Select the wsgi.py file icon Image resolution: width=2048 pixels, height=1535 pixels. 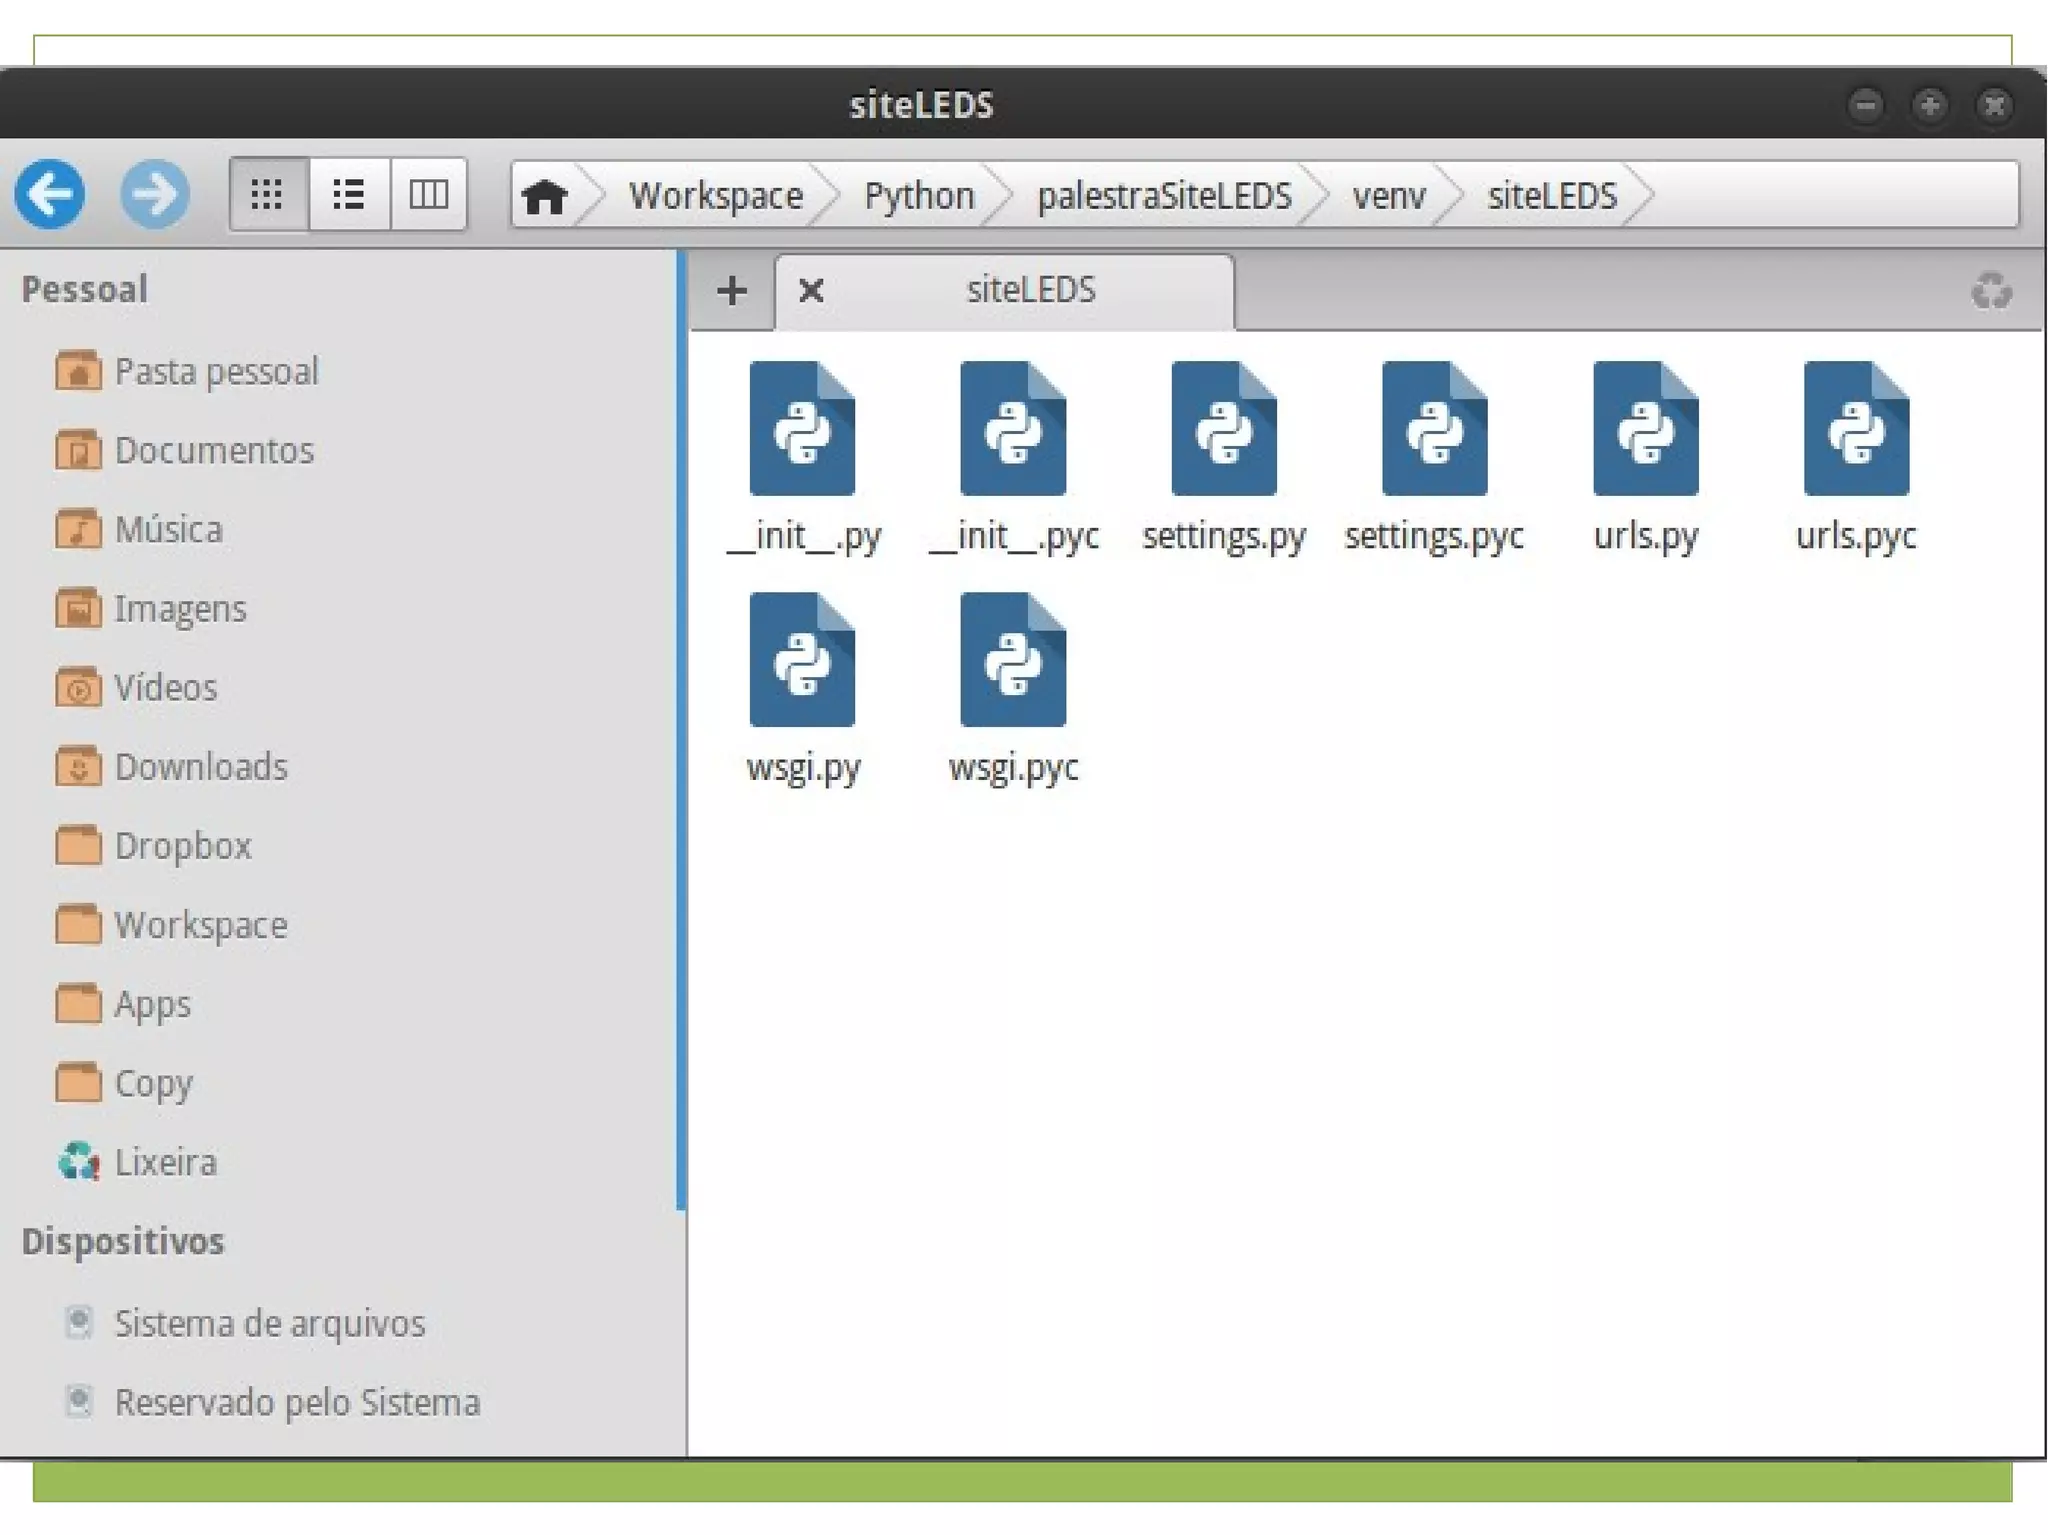tap(802, 660)
